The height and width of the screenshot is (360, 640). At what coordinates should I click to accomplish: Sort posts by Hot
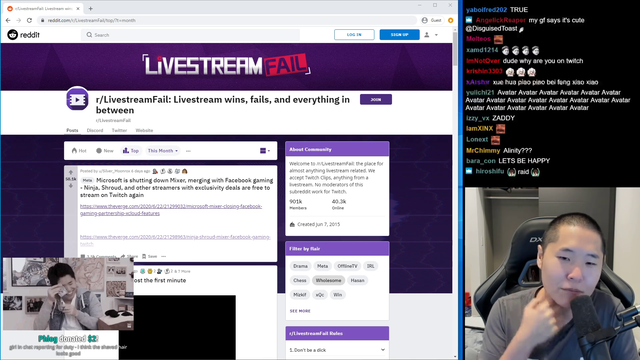click(79, 151)
